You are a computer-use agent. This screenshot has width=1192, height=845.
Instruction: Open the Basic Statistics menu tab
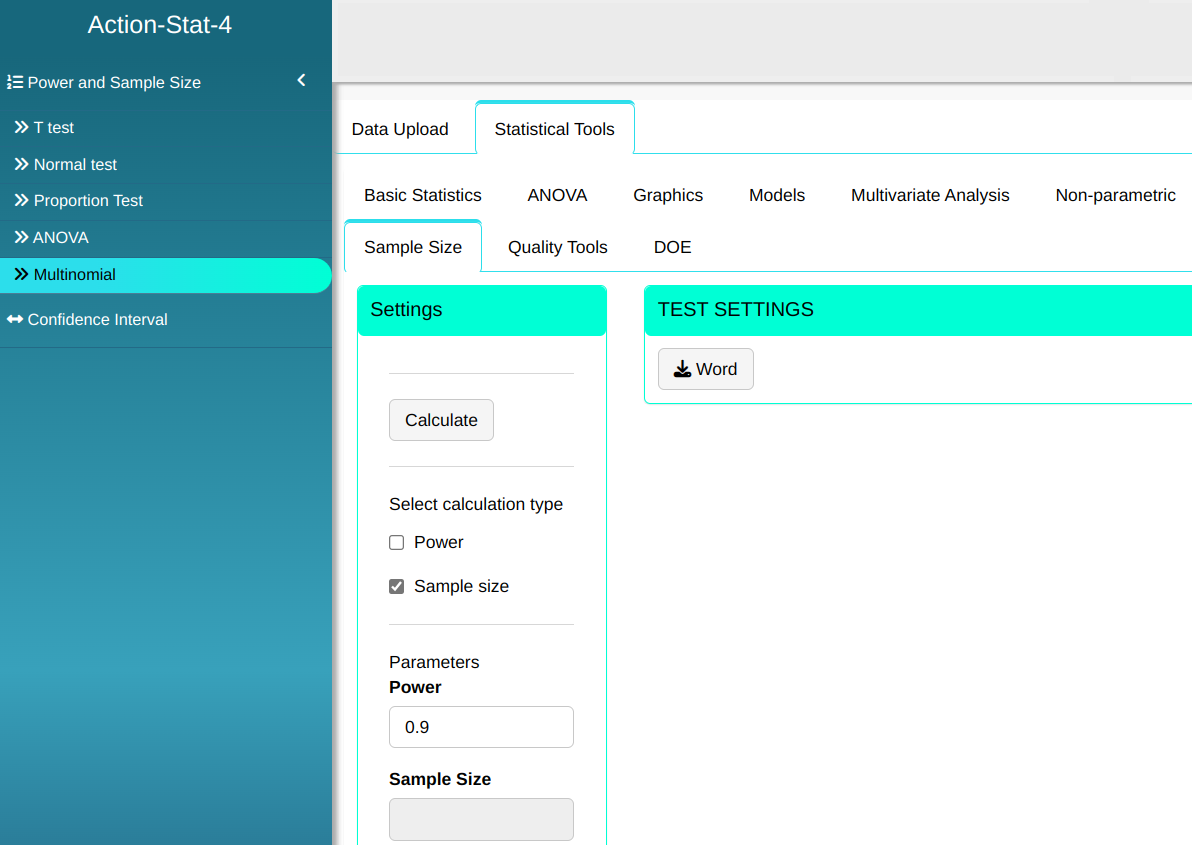pyautogui.click(x=422, y=195)
